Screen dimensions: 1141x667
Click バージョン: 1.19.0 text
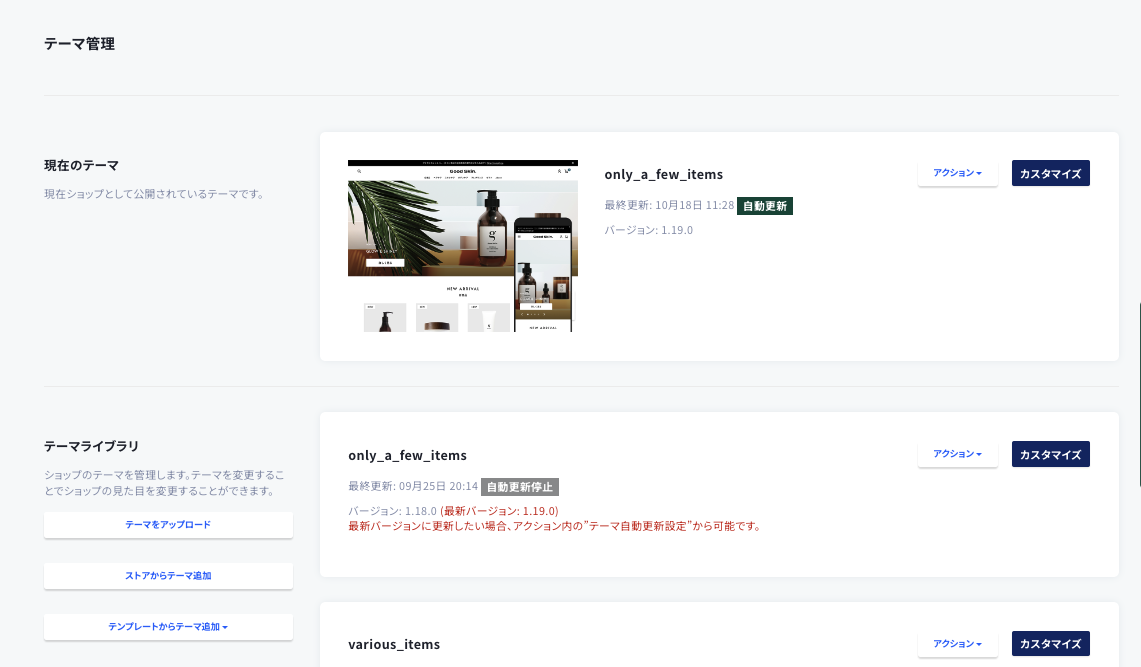coord(648,230)
